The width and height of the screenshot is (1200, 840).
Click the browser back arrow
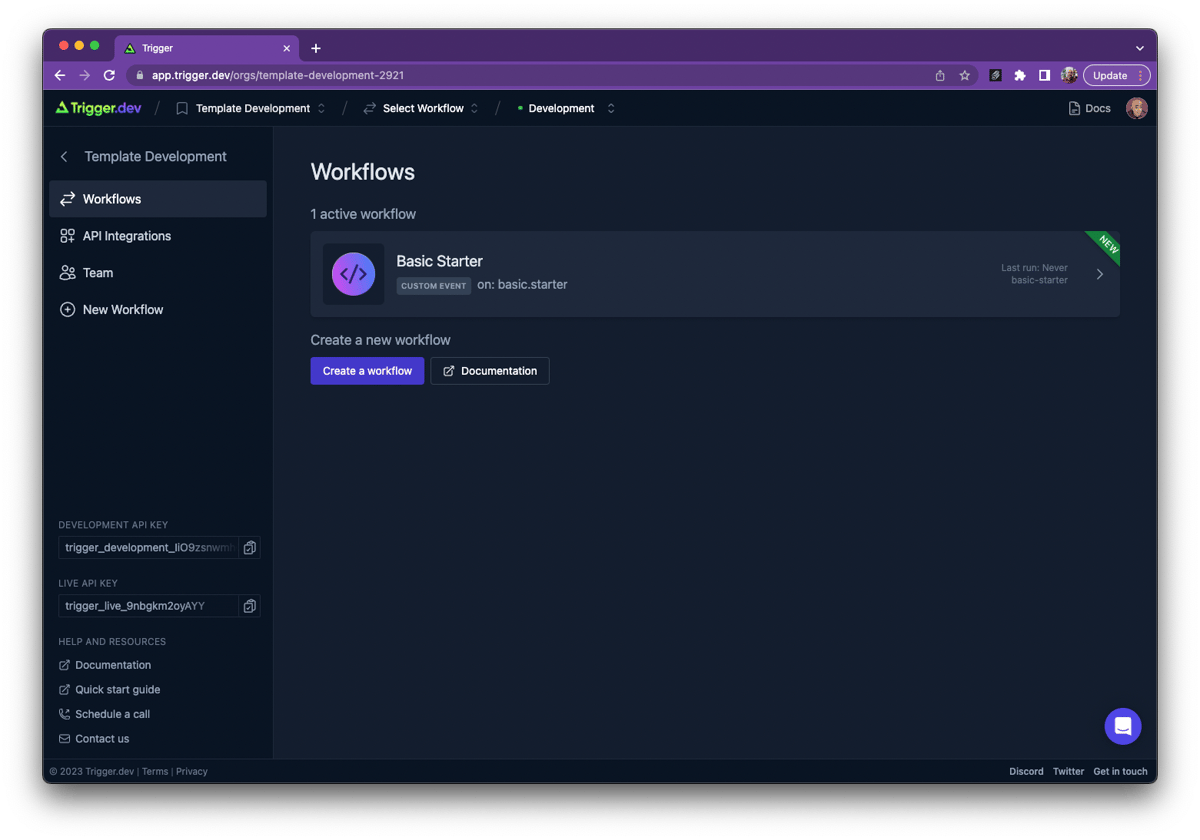[x=60, y=75]
